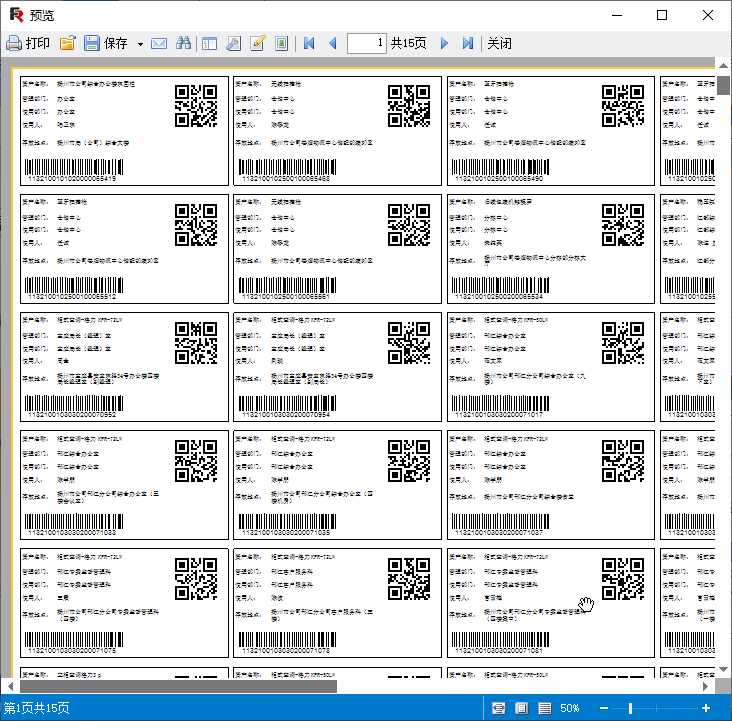Open a report file with the folder icon

click(x=68, y=43)
